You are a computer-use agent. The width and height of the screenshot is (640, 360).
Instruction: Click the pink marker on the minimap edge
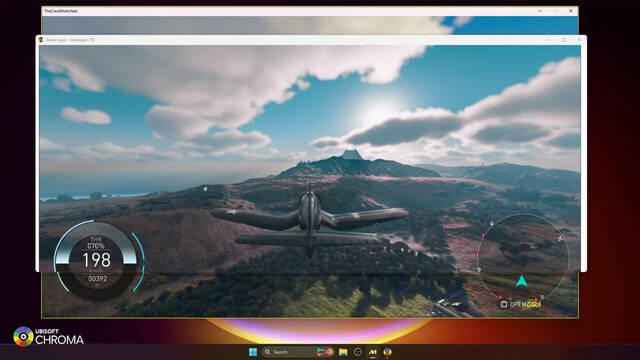(x=477, y=255)
